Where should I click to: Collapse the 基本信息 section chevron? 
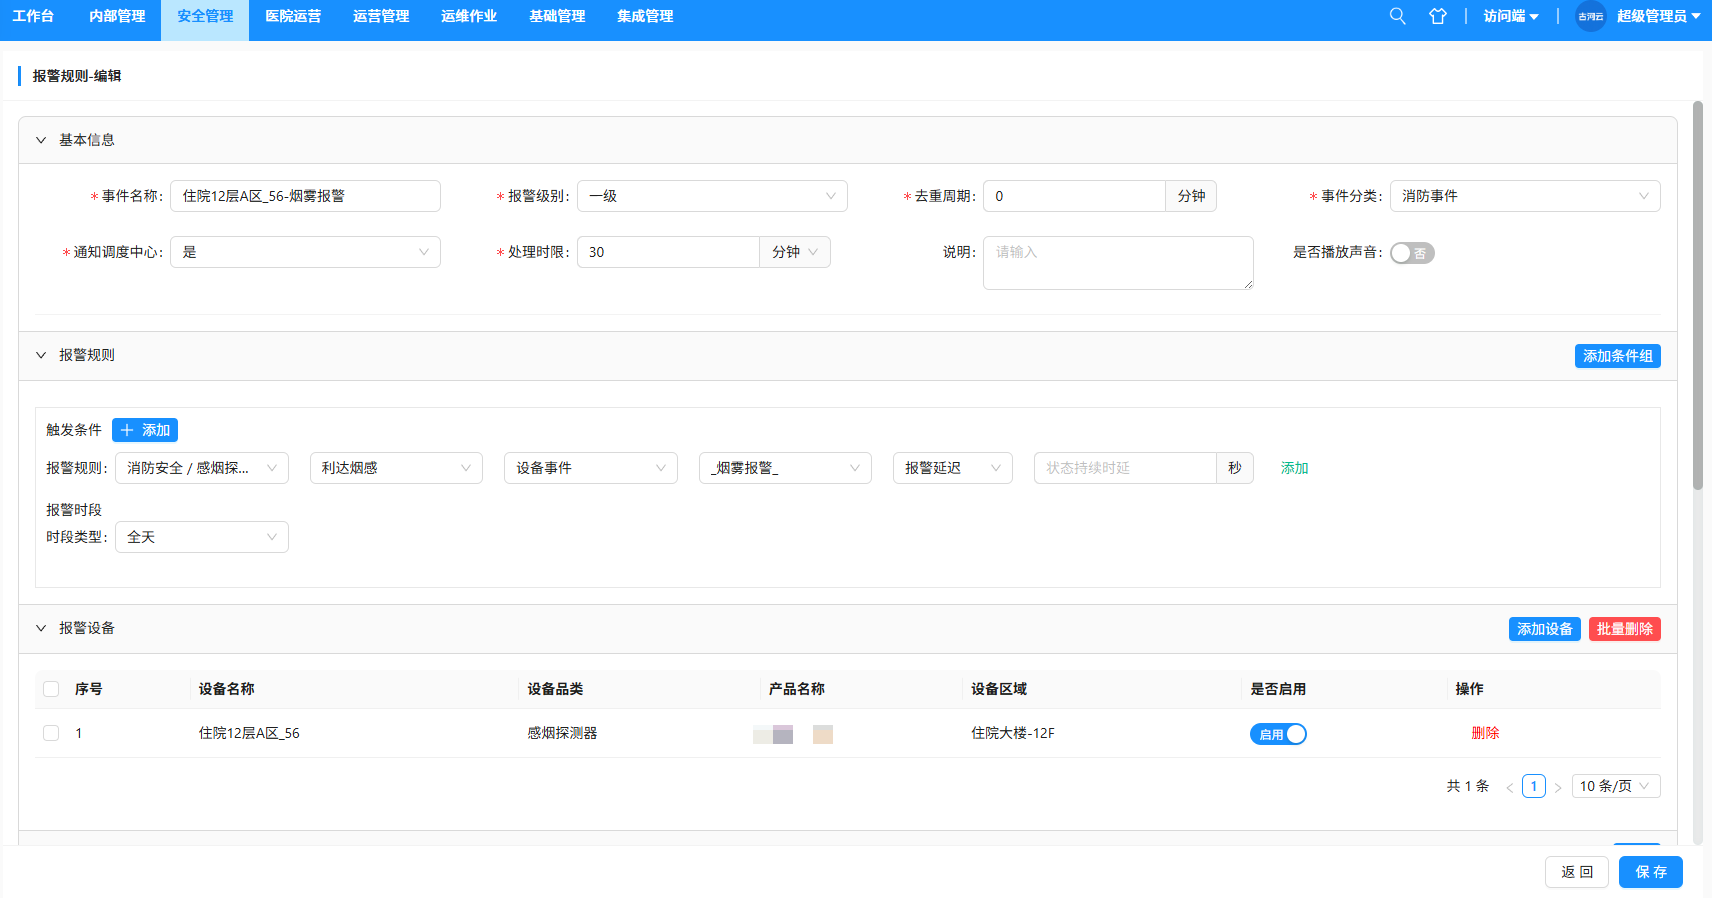[41, 140]
